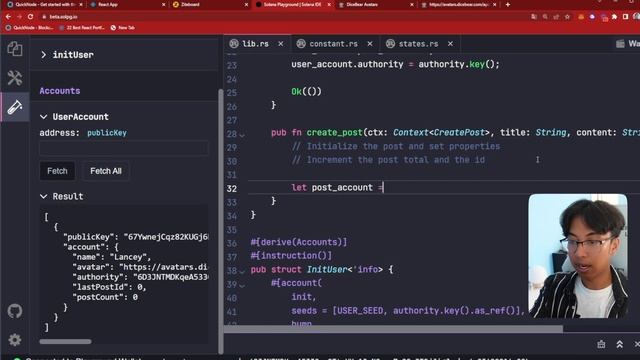Click the speaker's webcam video thumbnail
This screenshot has height=360, width=640.
point(578,256)
